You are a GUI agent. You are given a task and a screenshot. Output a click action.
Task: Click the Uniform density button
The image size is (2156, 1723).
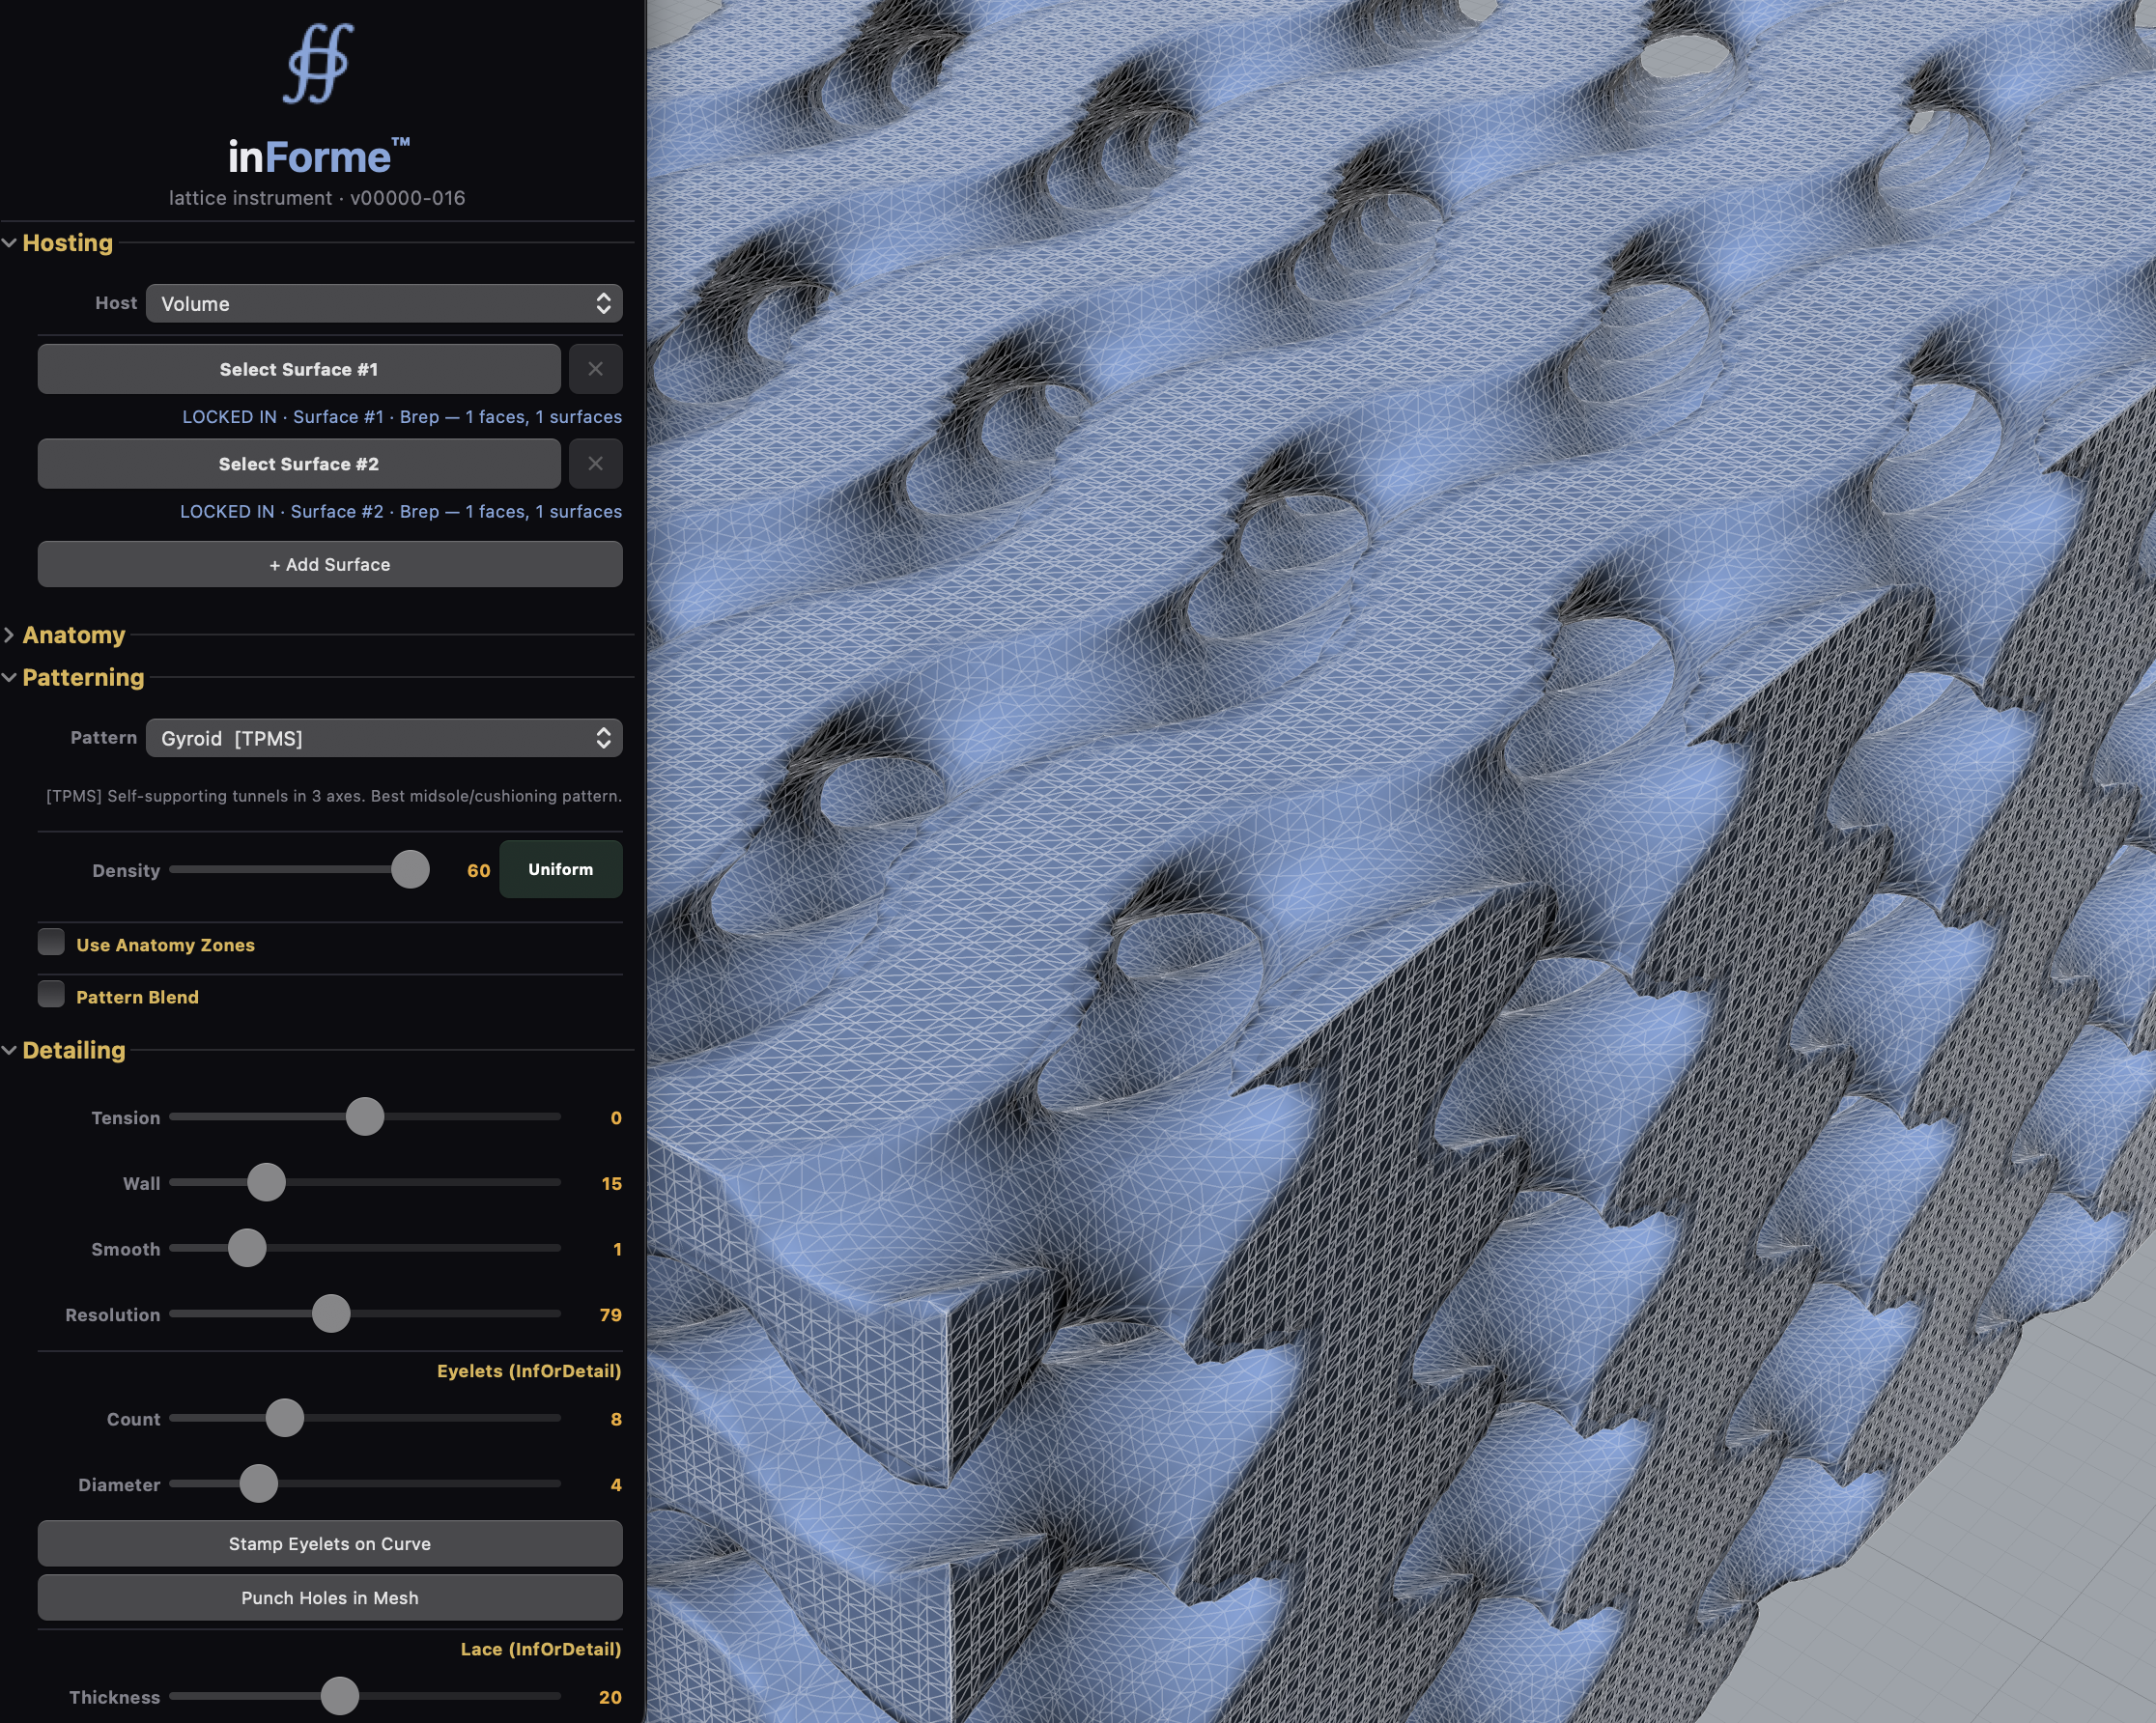[x=559, y=869]
